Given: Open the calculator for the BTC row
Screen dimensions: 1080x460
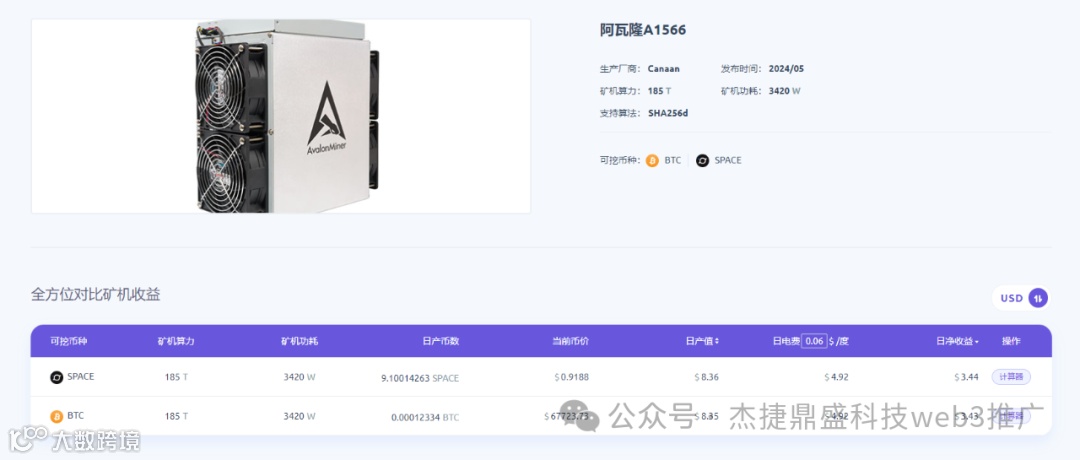Looking at the screenshot, I should pyautogui.click(x=1011, y=416).
